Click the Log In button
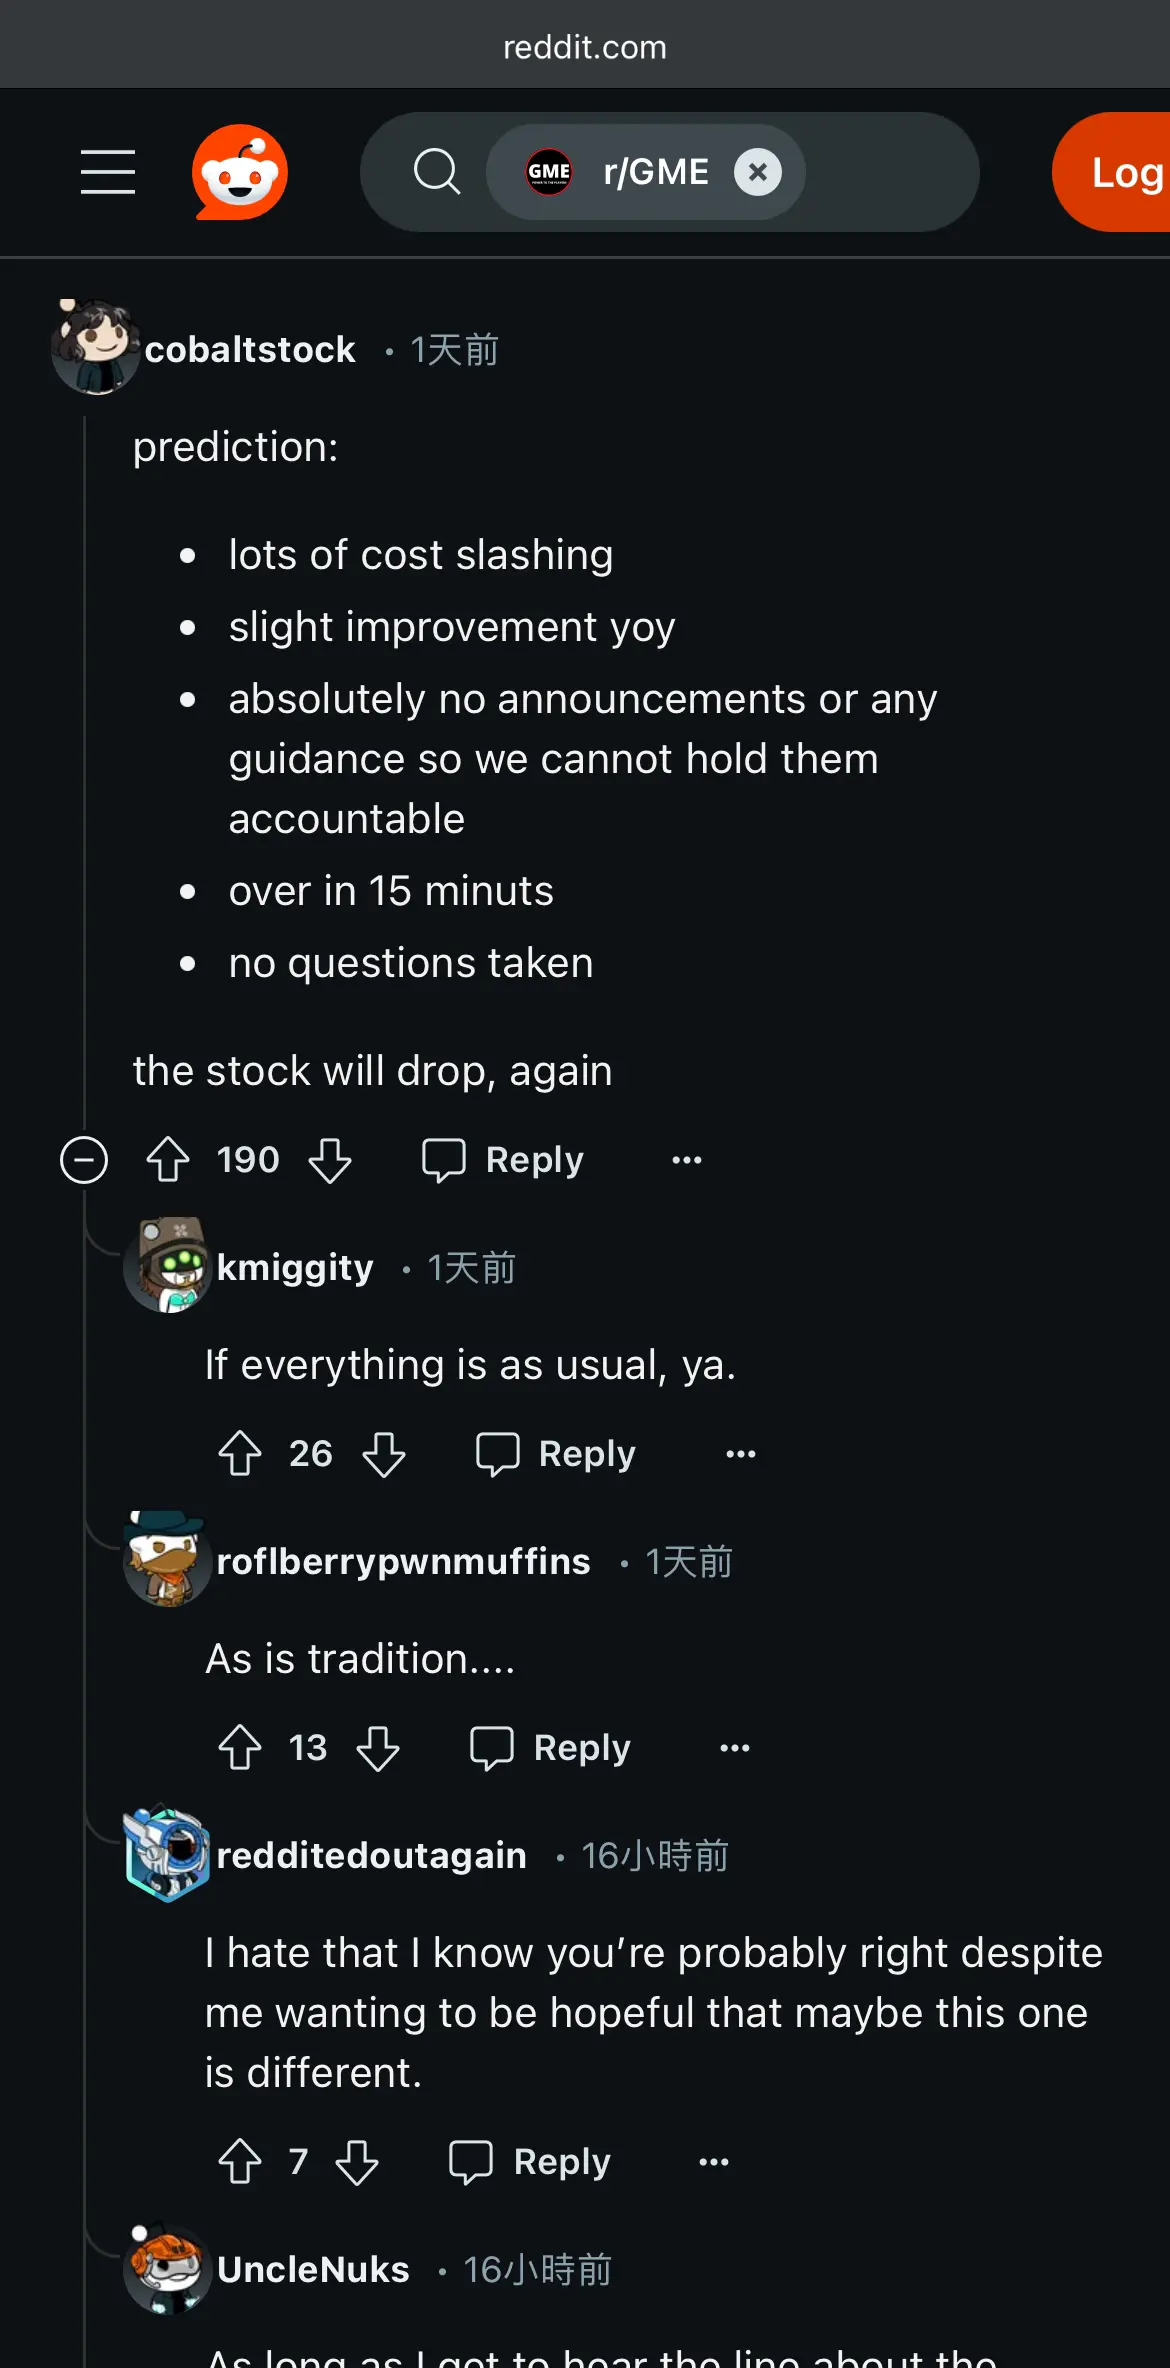The width and height of the screenshot is (1170, 2368). pos(1112,172)
